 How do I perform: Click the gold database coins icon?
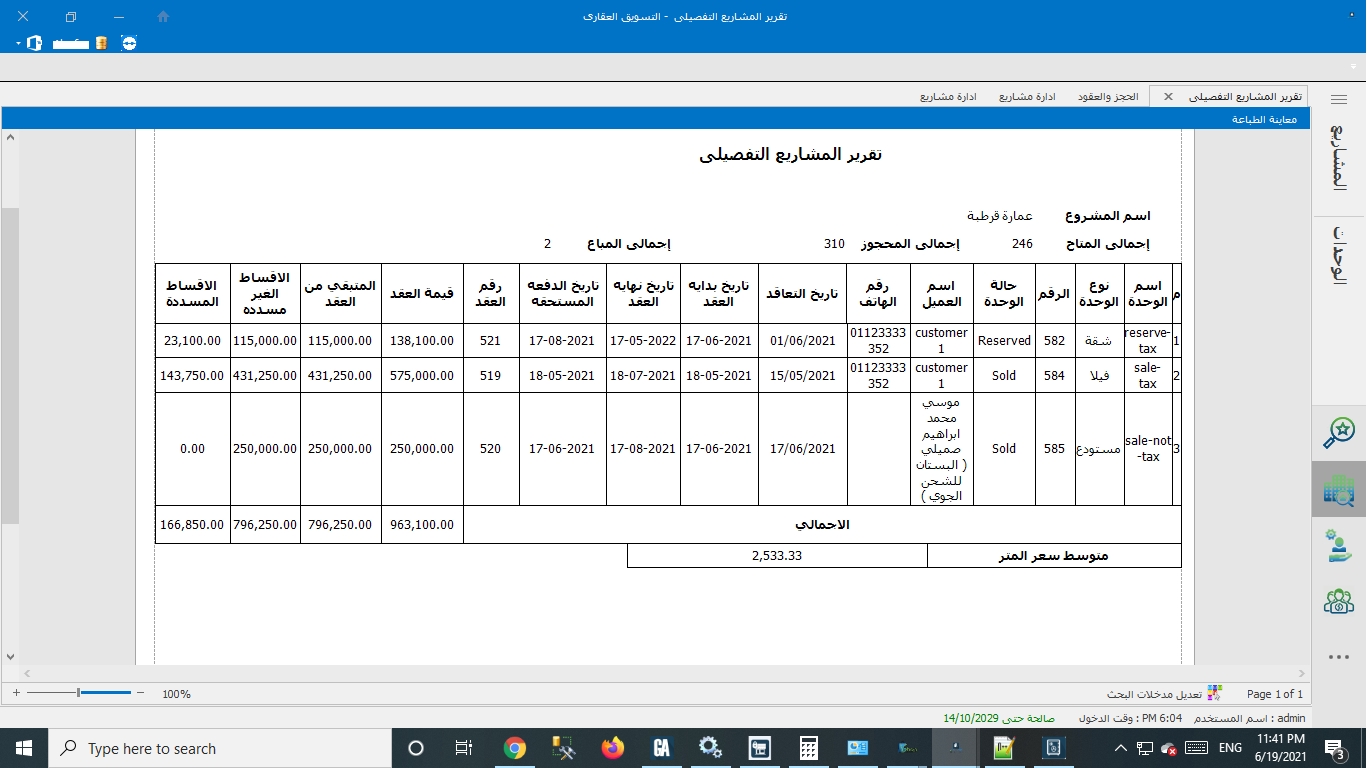(x=101, y=43)
